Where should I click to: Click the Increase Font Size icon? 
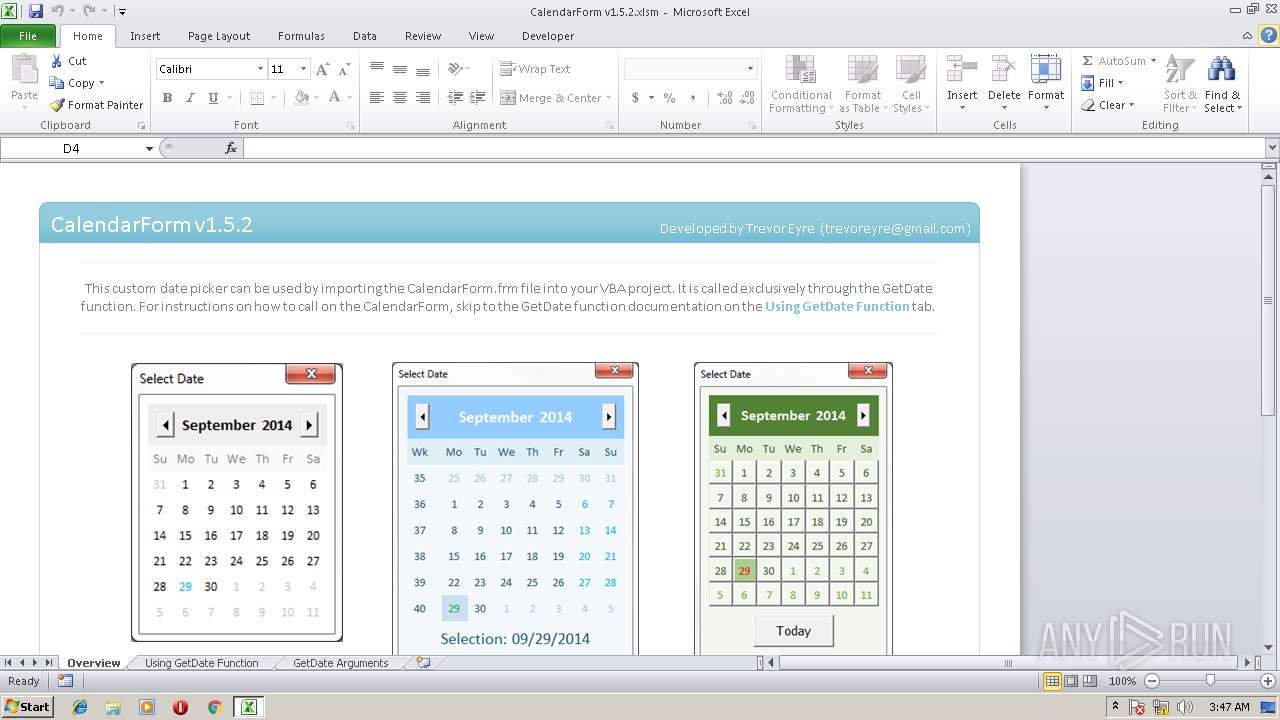tap(322, 69)
